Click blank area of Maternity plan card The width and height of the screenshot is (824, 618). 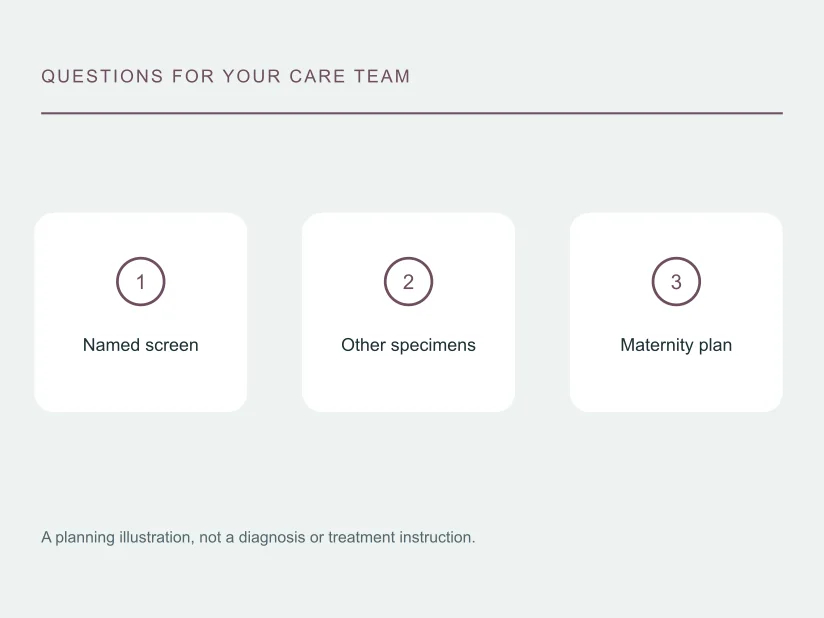click(x=676, y=386)
